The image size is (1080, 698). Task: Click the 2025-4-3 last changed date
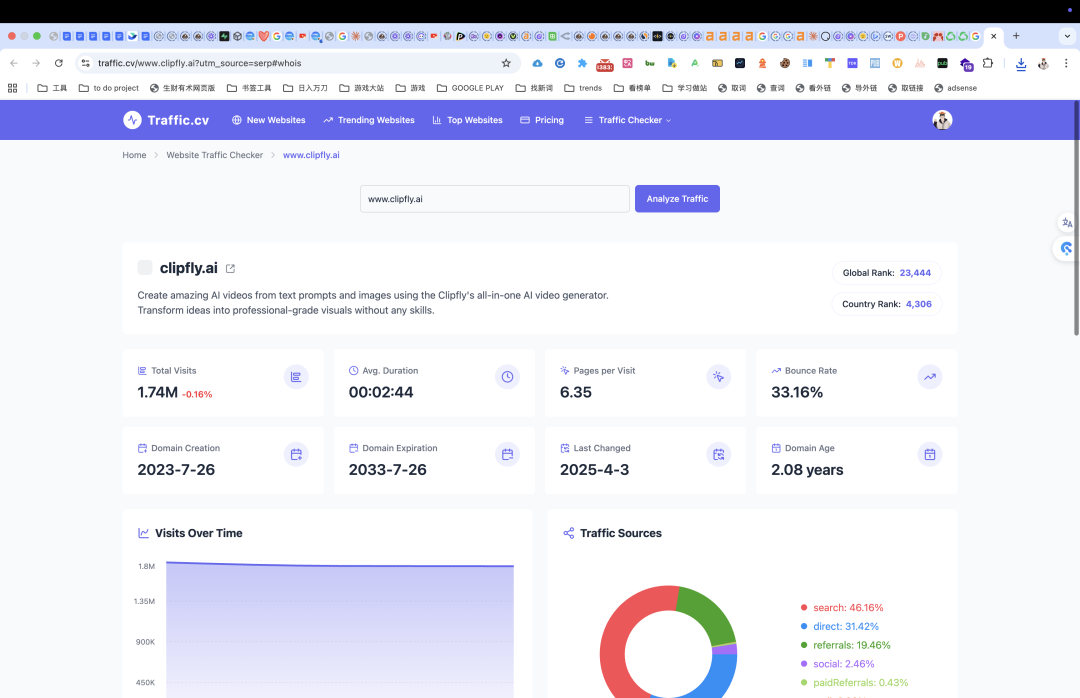tap(594, 470)
